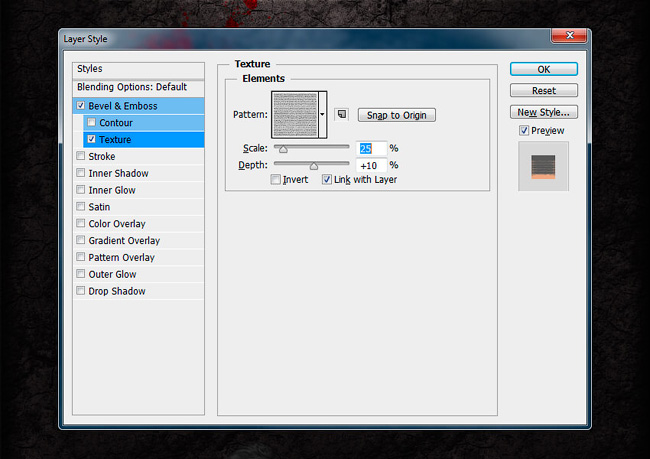650x459 pixels.
Task: Toggle the Invert checkbox
Action: tap(275, 179)
